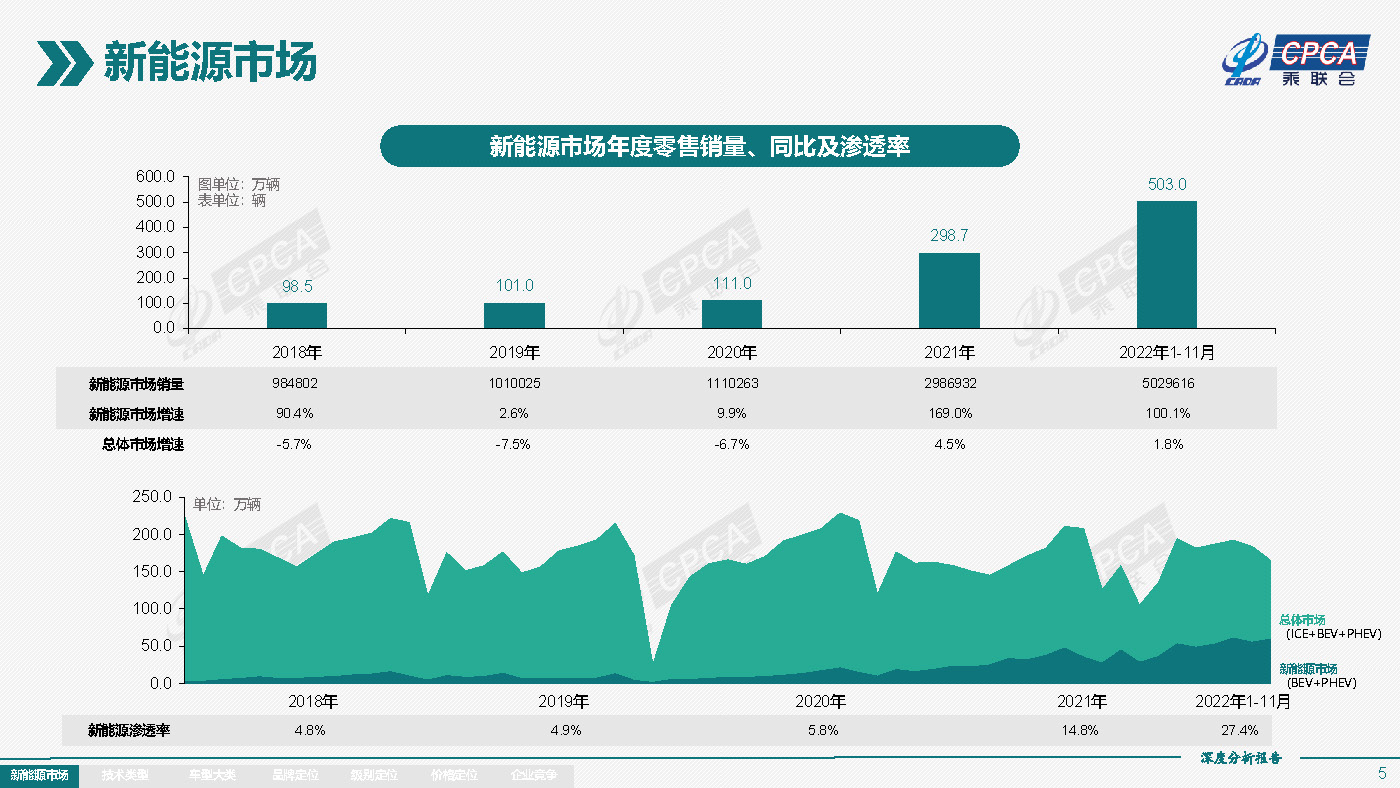
Task: Click the overall growth value -6.7%
Action: pos(731,444)
